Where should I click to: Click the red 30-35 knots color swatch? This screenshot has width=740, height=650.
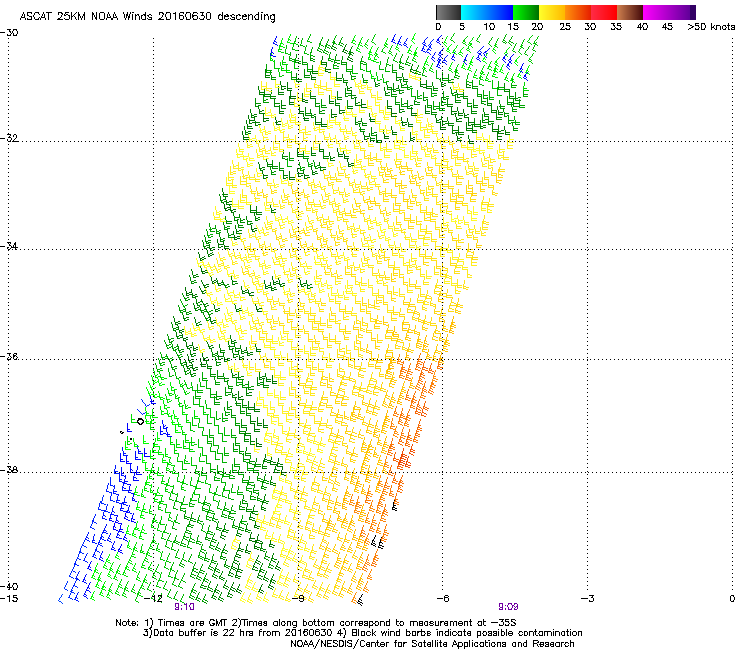(x=604, y=12)
